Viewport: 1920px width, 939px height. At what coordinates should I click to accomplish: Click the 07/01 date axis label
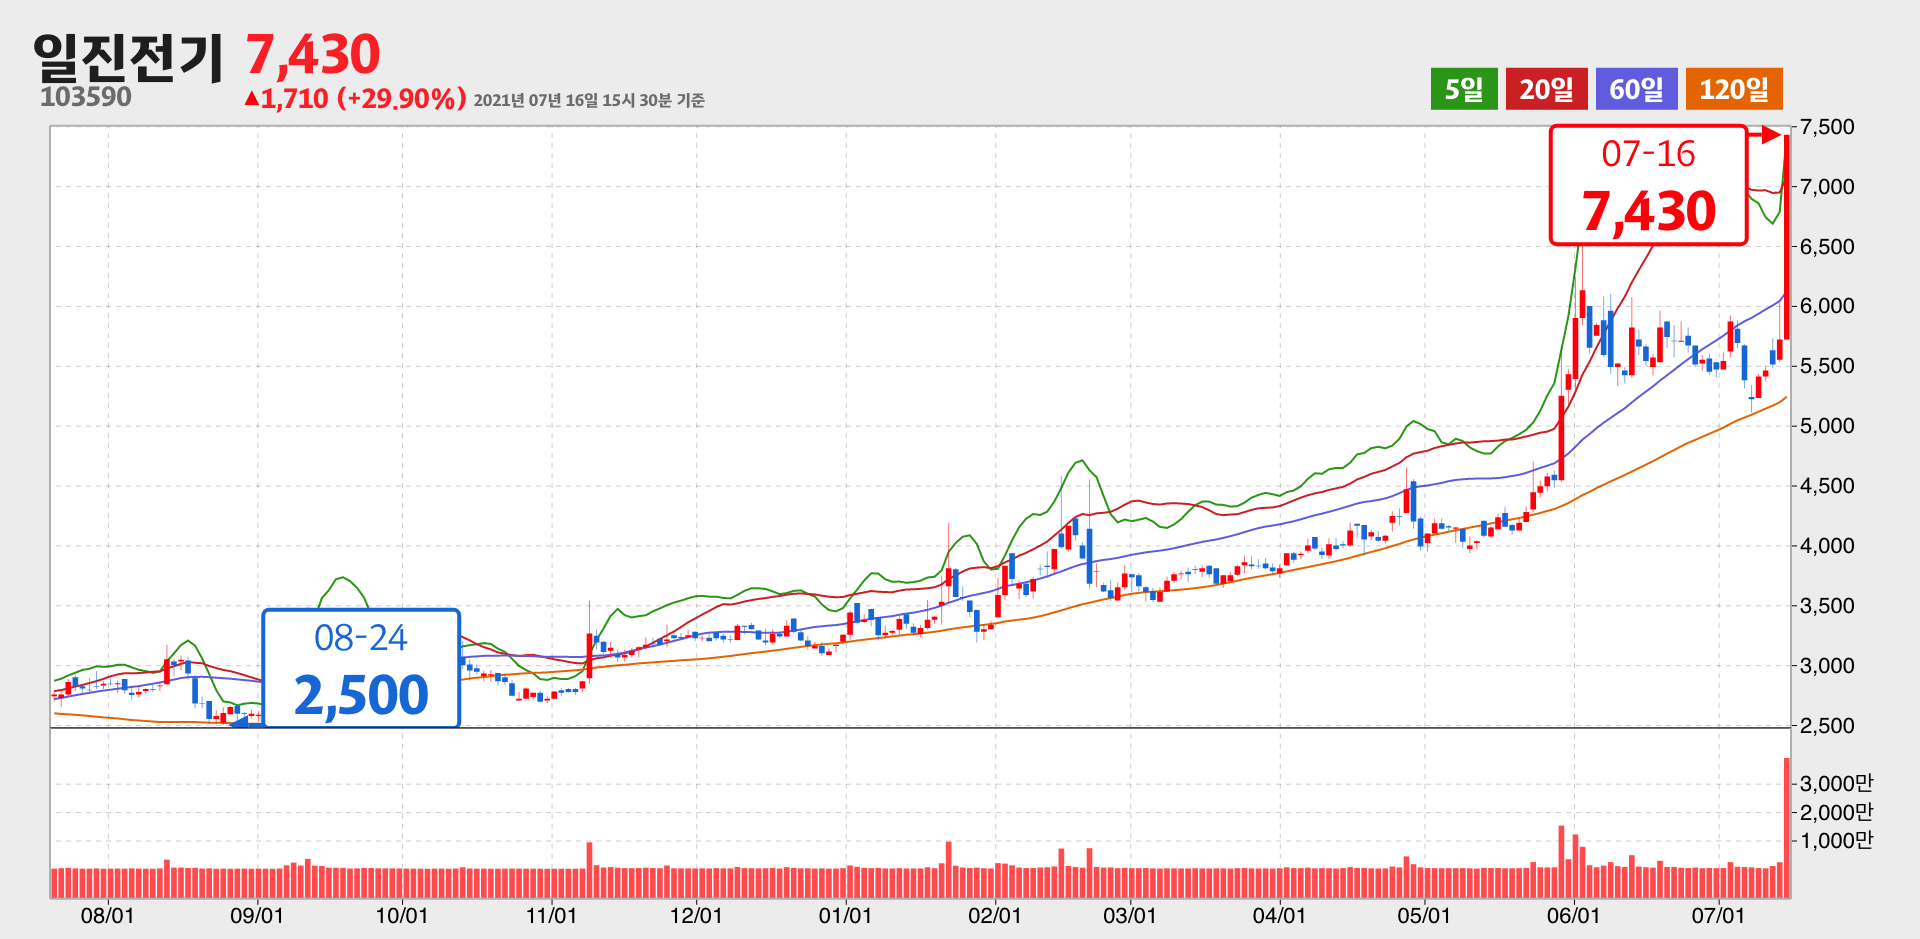tap(1718, 915)
